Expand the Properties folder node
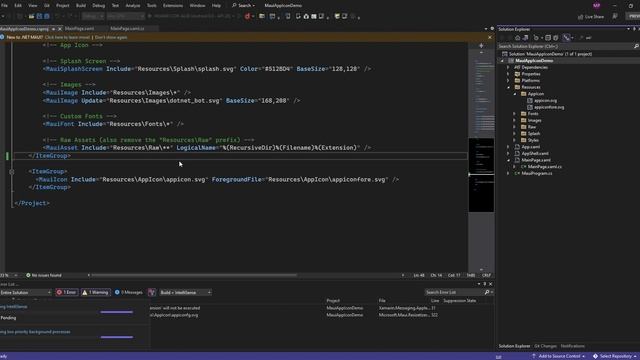 508,74
